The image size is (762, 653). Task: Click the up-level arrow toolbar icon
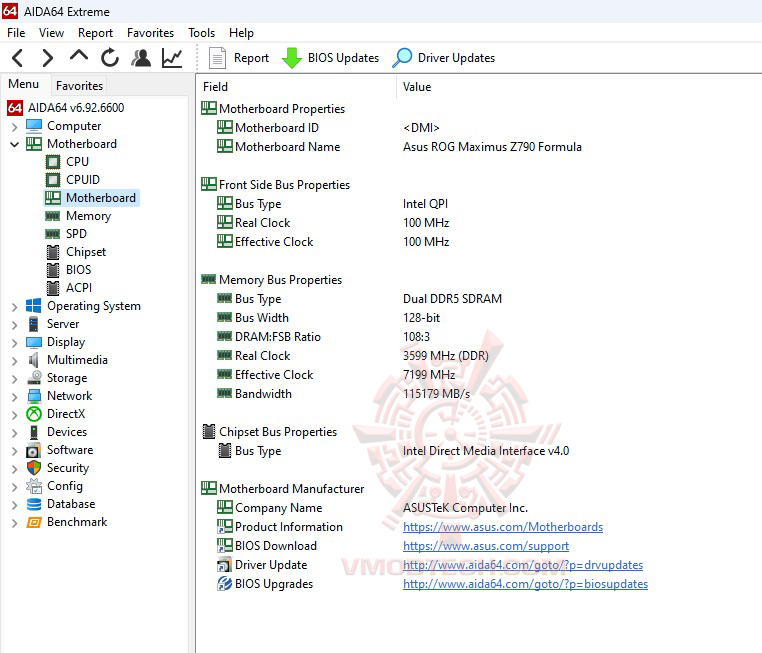pyautogui.click(x=79, y=55)
